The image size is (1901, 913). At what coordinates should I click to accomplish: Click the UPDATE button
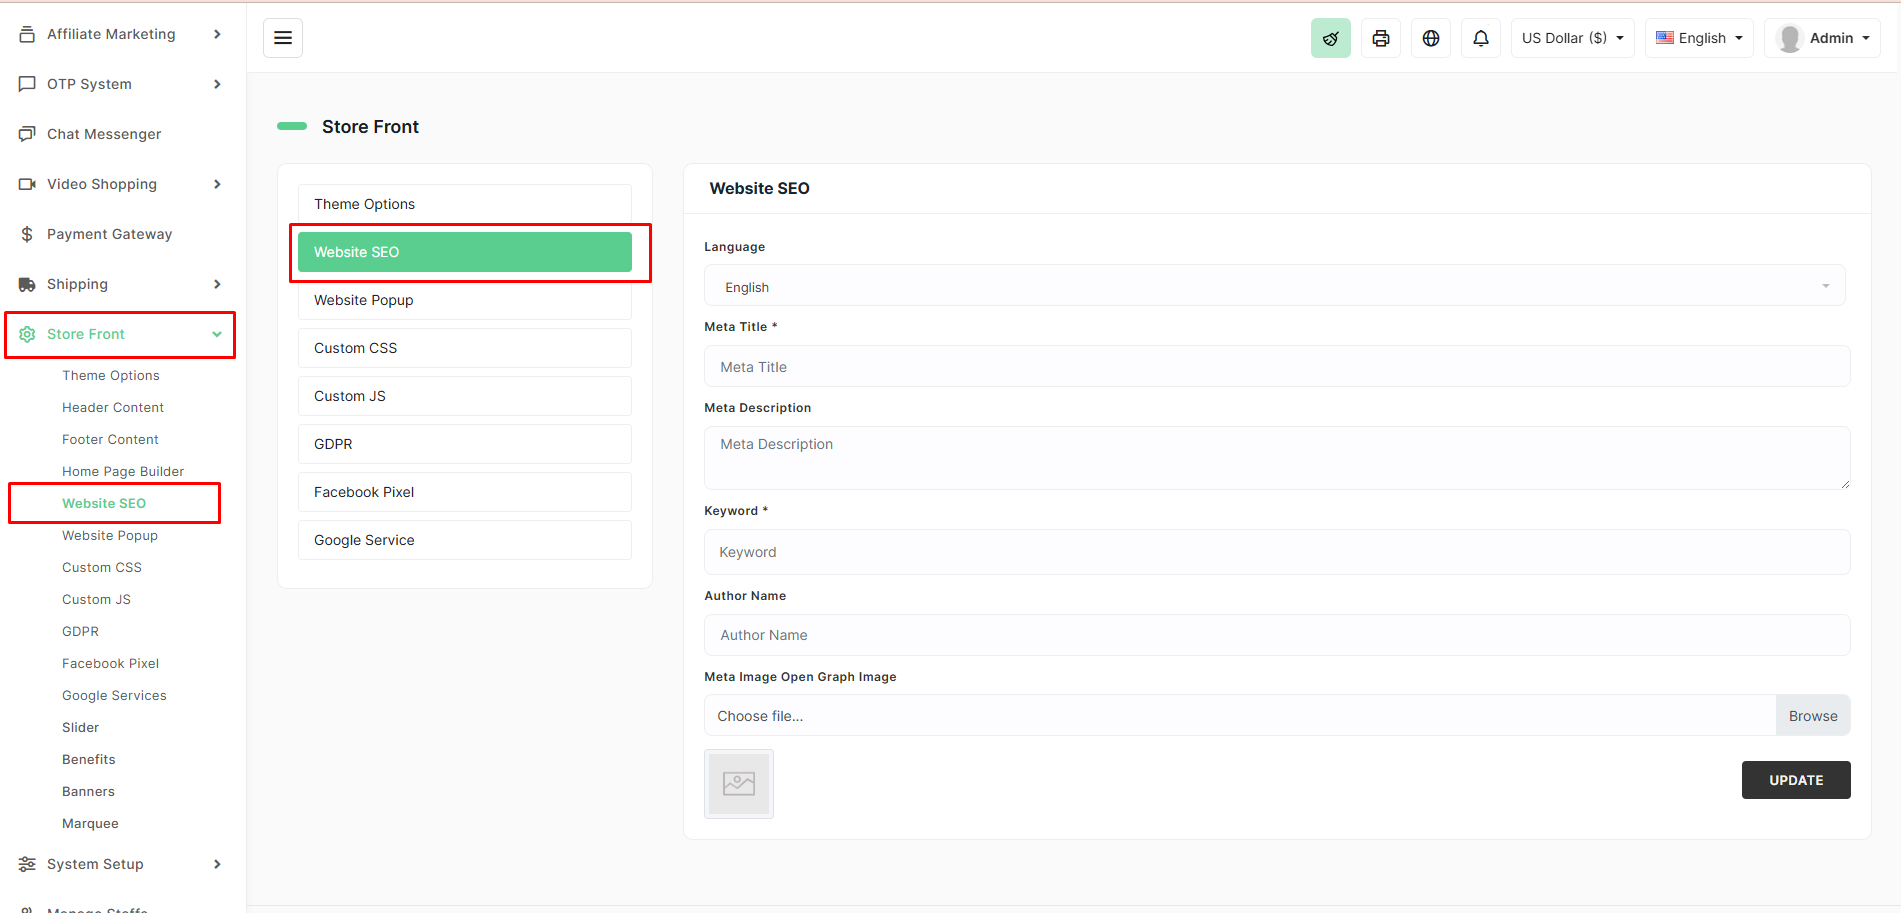click(x=1796, y=780)
